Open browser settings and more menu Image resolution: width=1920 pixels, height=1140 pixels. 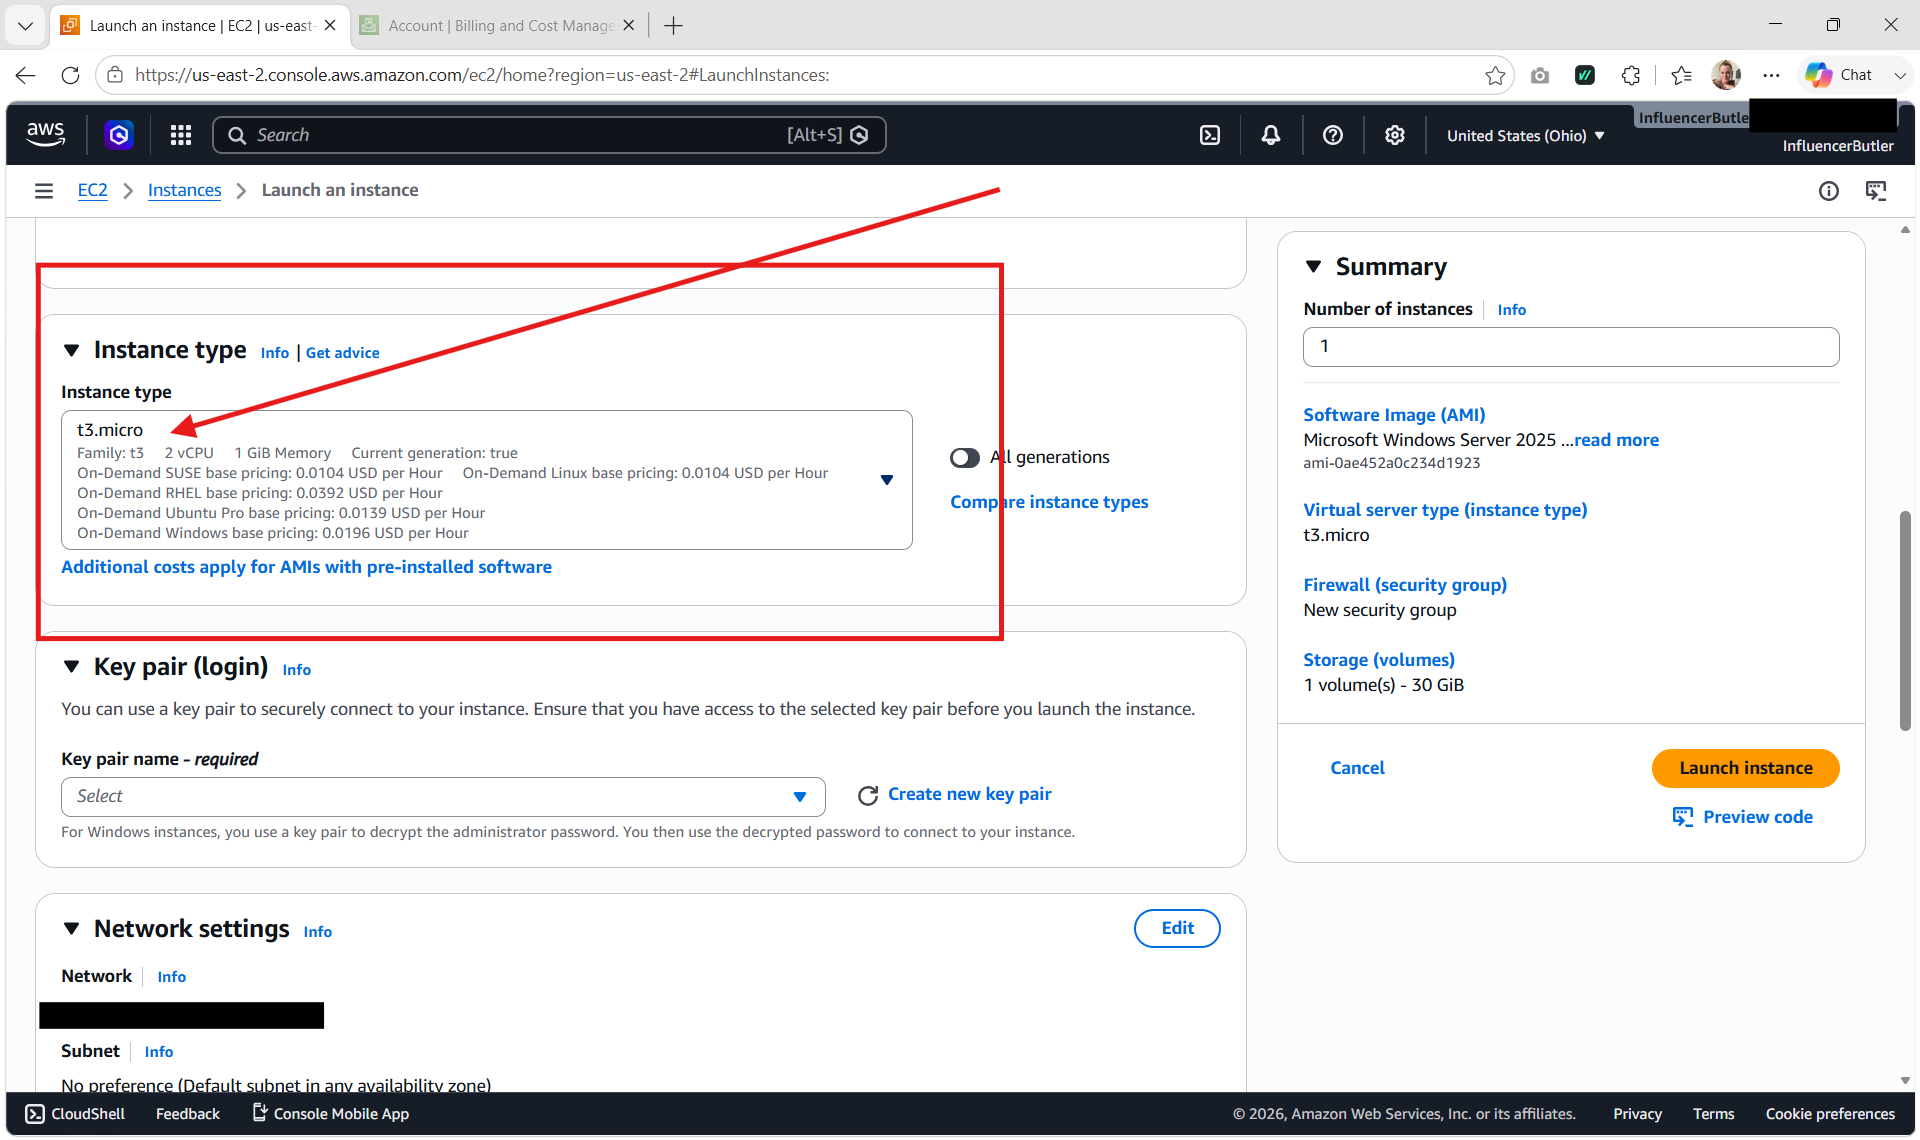(1771, 75)
